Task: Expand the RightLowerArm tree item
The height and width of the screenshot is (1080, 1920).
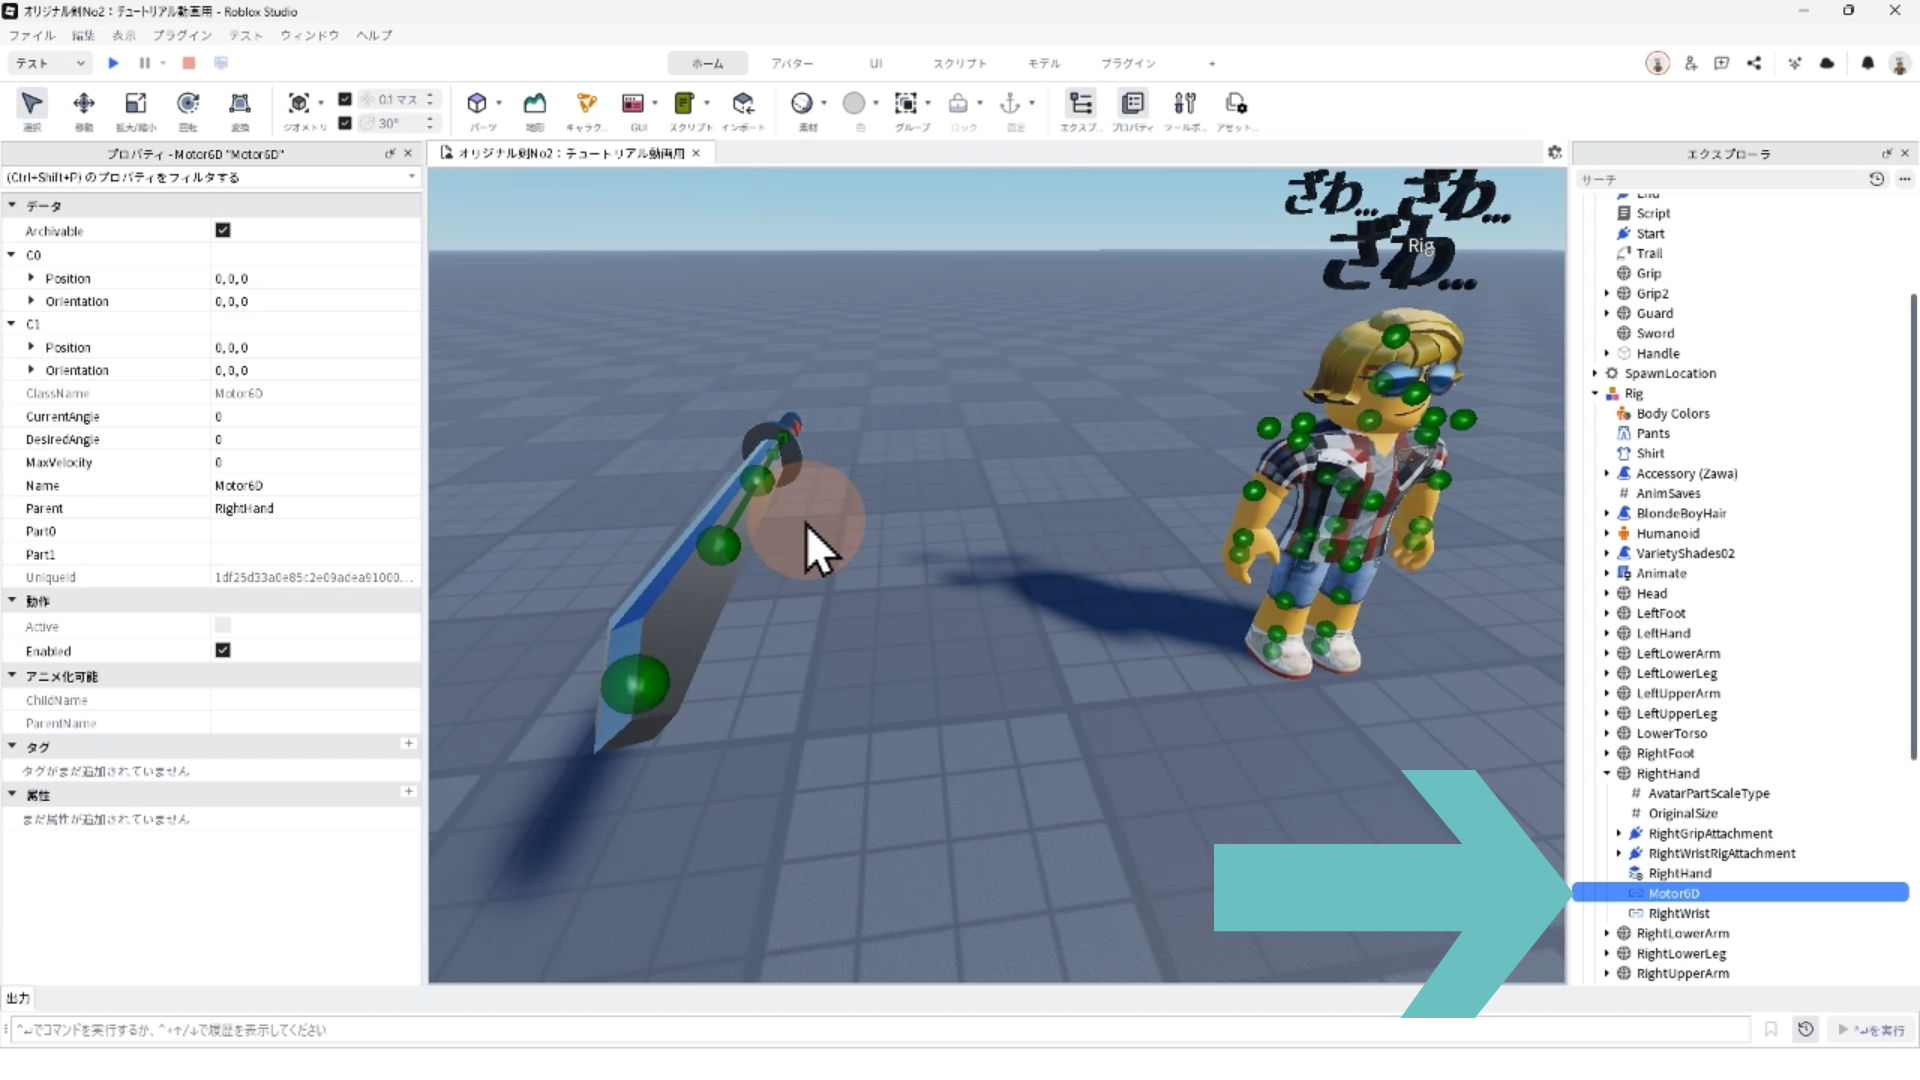Action: click(x=1607, y=933)
